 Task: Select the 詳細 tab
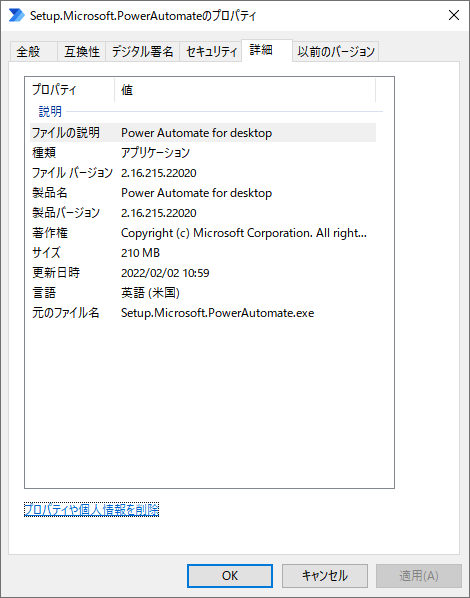tap(267, 50)
